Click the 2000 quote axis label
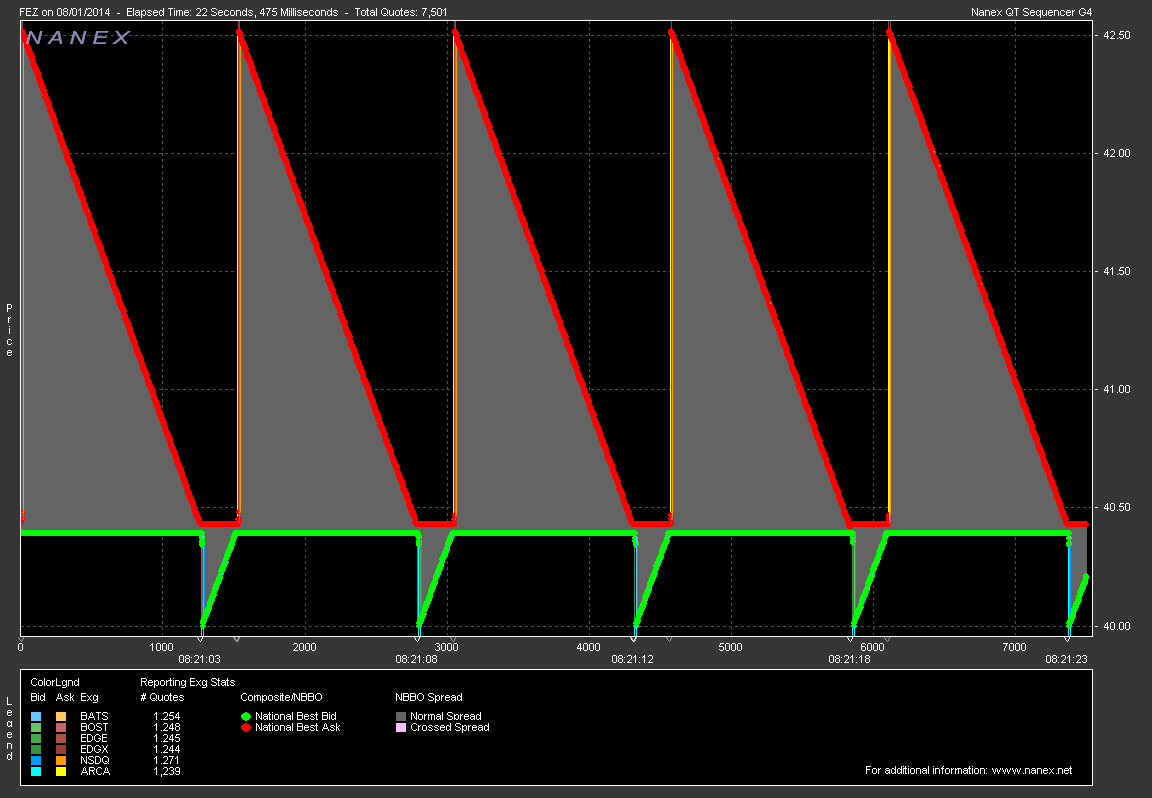 [x=304, y=647]
